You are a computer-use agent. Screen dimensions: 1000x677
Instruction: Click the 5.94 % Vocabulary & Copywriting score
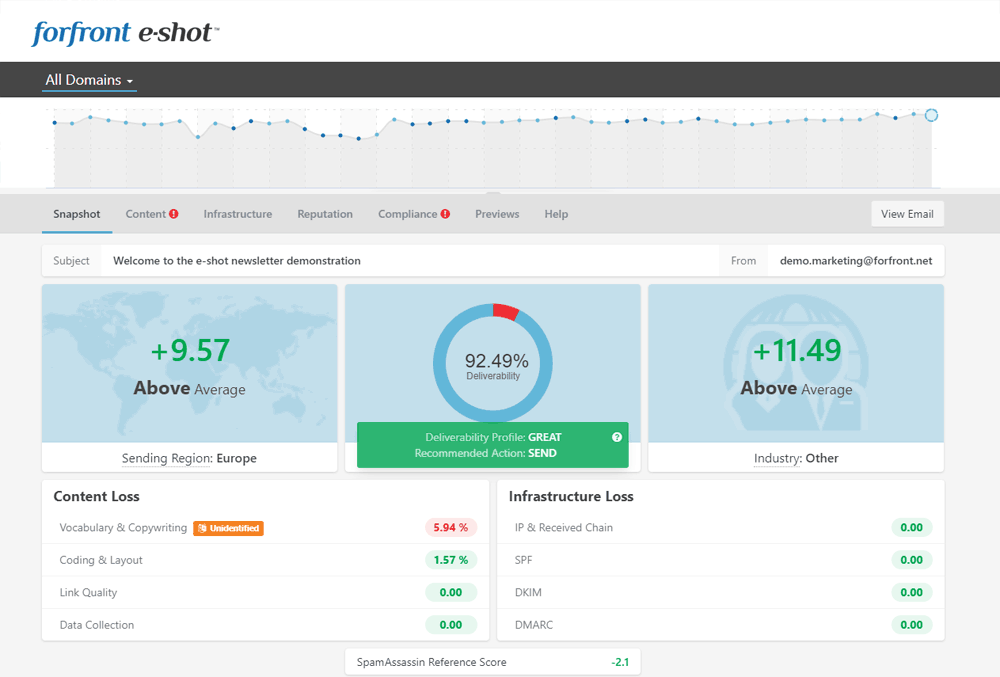(451, 528)
